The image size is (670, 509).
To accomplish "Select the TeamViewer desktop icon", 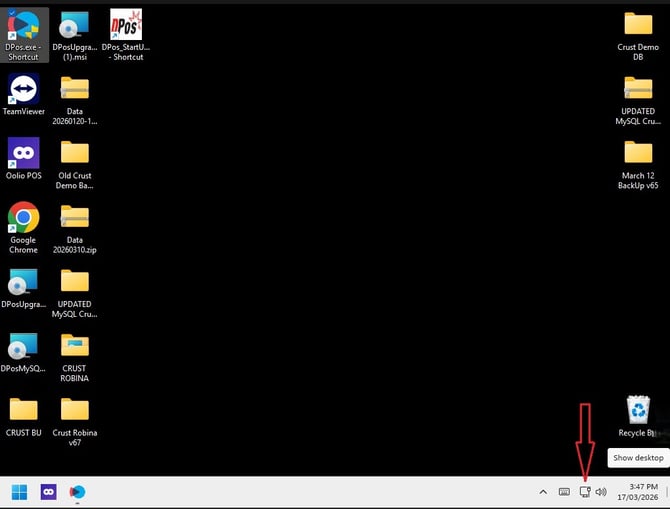I will coord(24,94).
